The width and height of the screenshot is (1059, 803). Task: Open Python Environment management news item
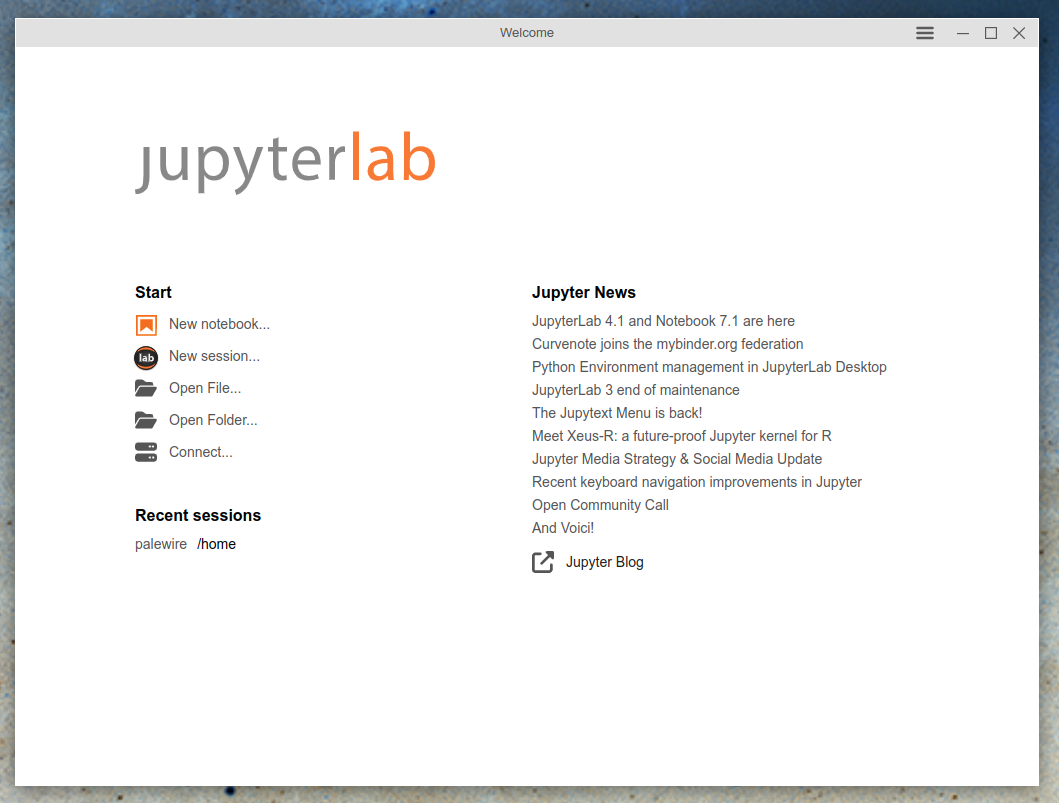click(709, 367)
